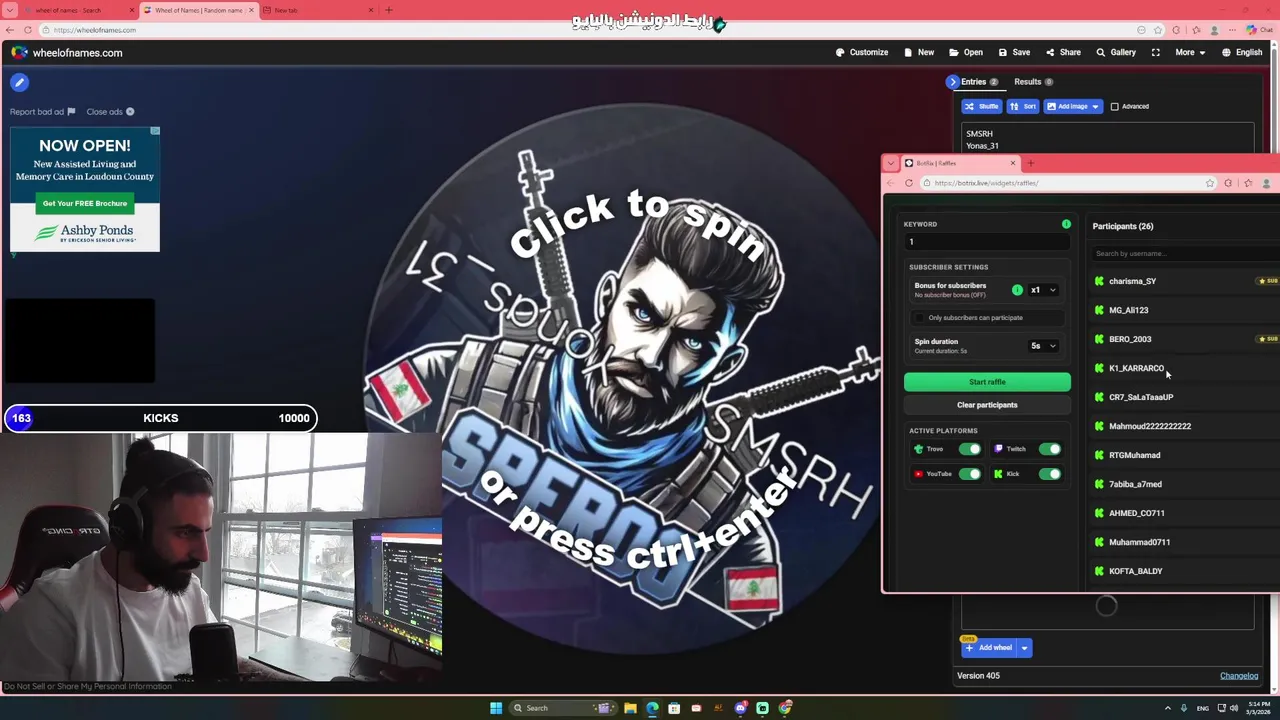Expand the Add image dropdown arrow
Screen dimensions: 1280x720
[x=1095, y=106]
